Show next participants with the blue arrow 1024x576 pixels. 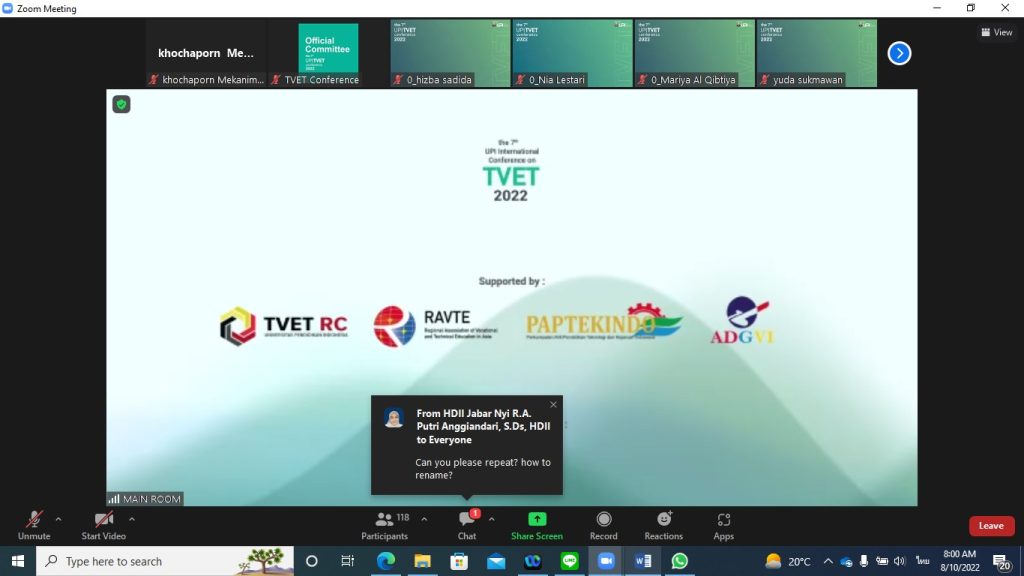tap(899, 54)
